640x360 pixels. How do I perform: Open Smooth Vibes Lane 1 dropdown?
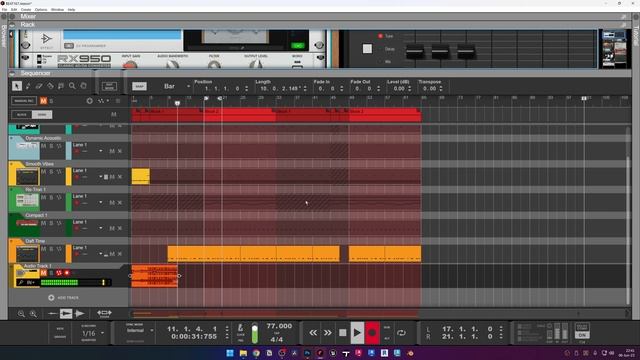[x=101, y=177]
